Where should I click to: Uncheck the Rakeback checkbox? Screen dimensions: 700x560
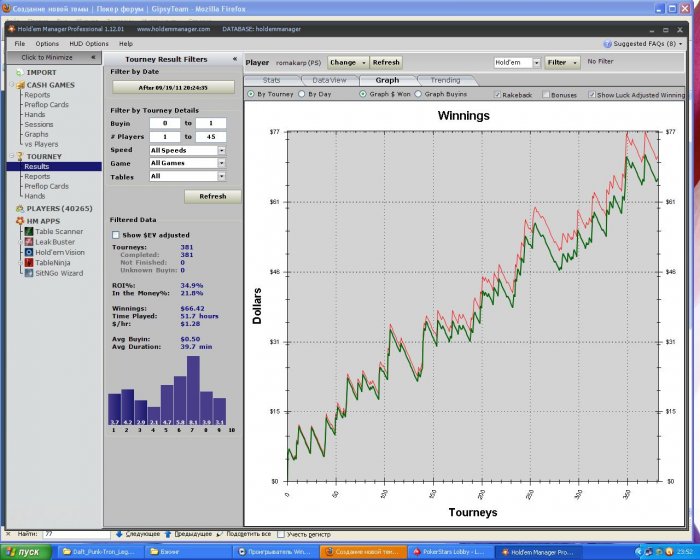[x=498, y=94]
